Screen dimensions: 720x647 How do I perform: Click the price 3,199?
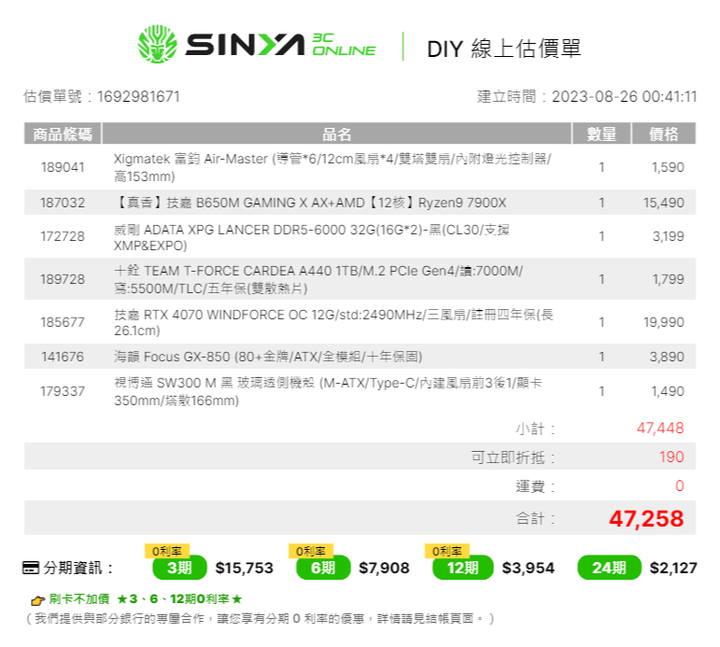click(x=668, y=236)
